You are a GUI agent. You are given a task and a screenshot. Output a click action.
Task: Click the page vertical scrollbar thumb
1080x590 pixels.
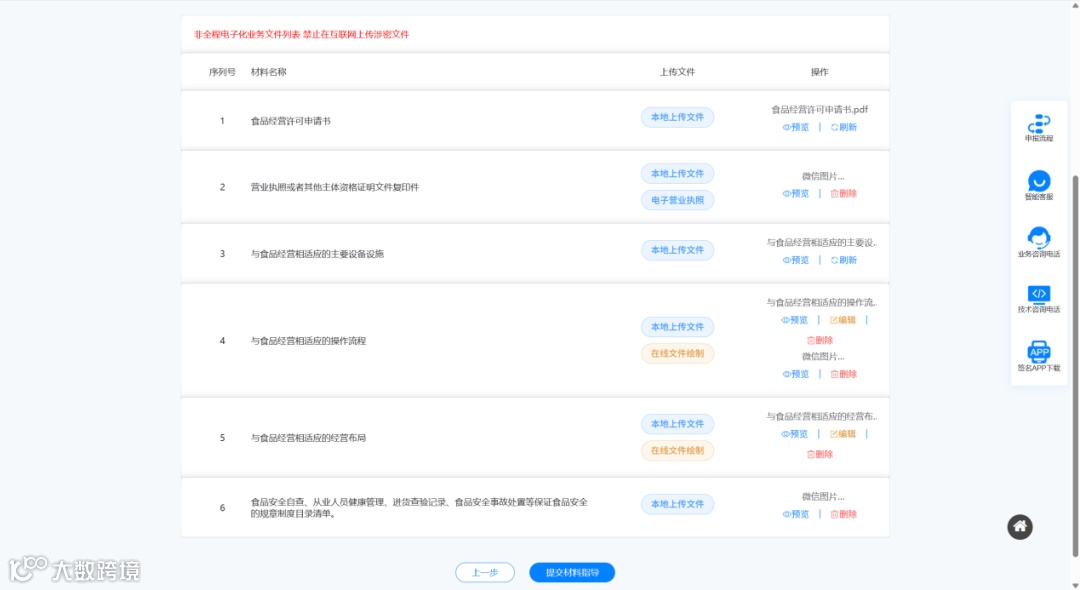point(1075,365)
